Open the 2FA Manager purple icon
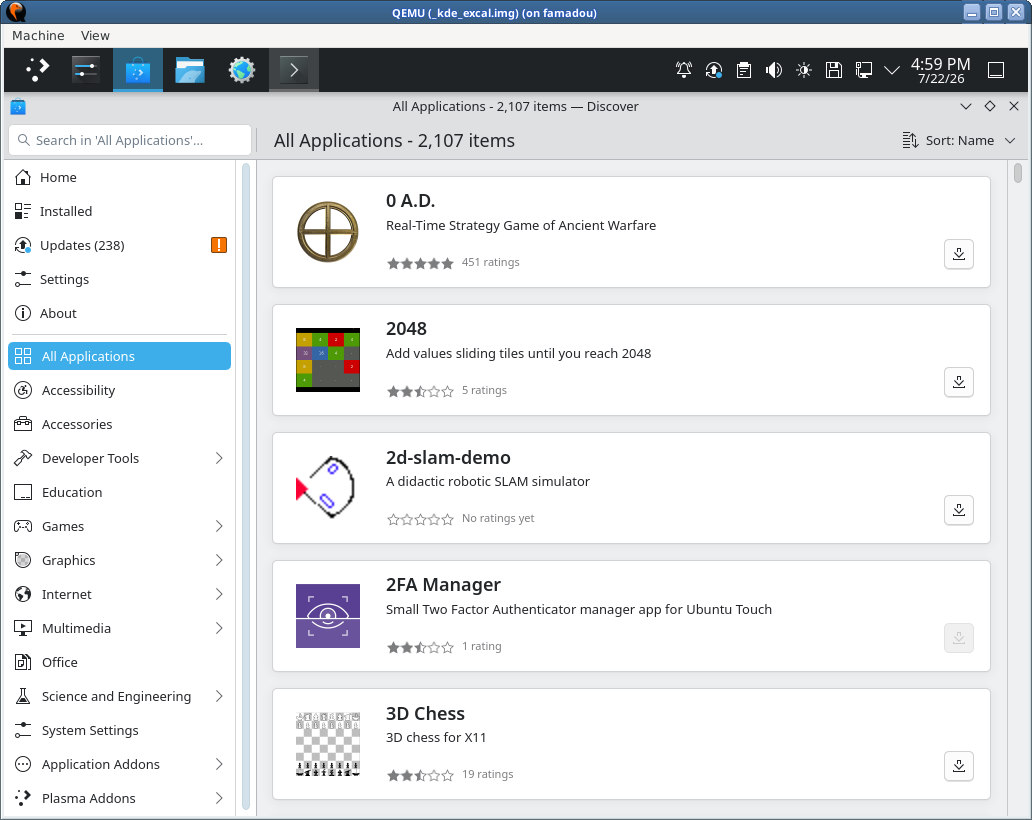The height and width of the screenshot is (820, 1032). [x=328, y=616]
